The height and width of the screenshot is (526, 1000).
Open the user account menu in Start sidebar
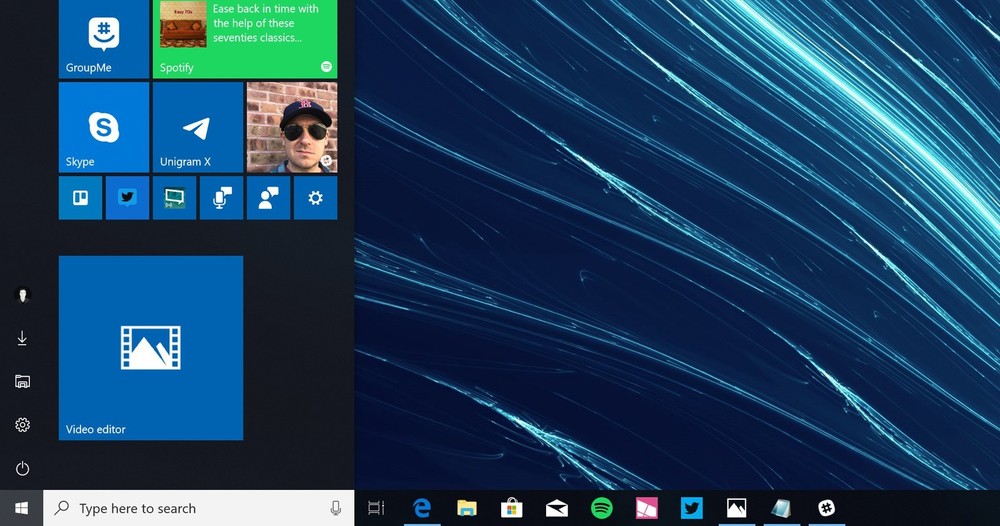tap(22, 295)
